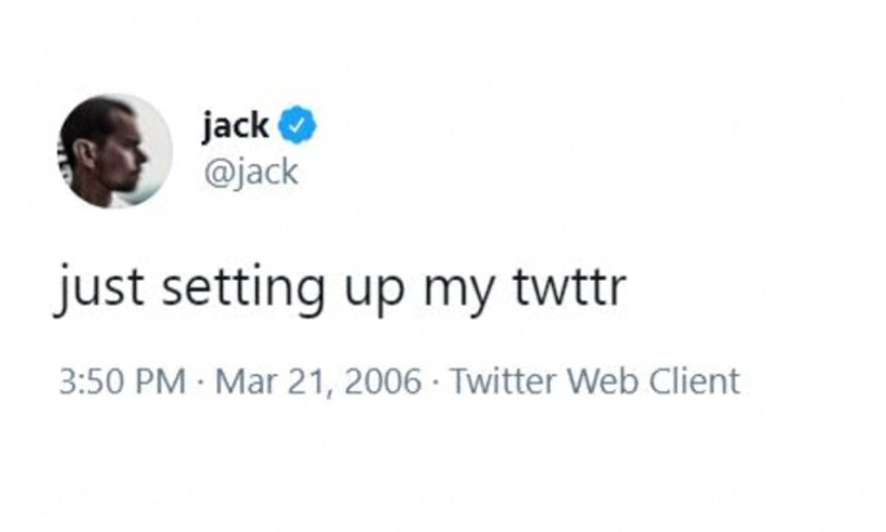
Task: Open the @jack handle link
Action: pyautogui.click(x=250, y=172)
